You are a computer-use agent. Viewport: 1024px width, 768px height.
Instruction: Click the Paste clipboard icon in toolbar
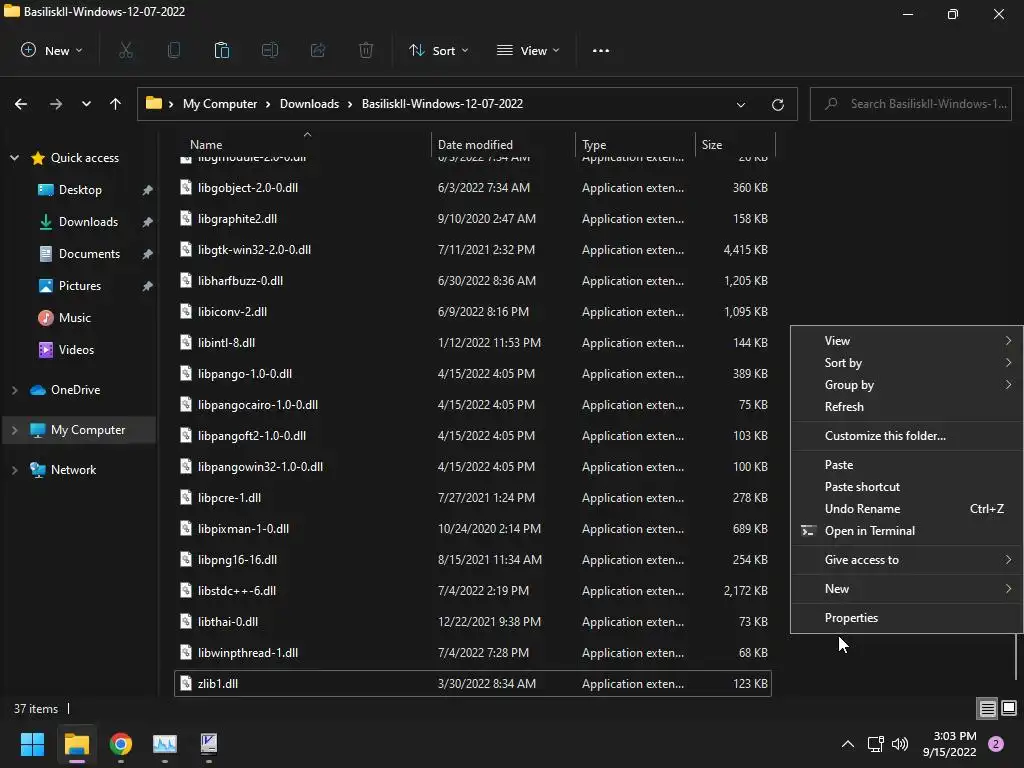pos(222,50)
